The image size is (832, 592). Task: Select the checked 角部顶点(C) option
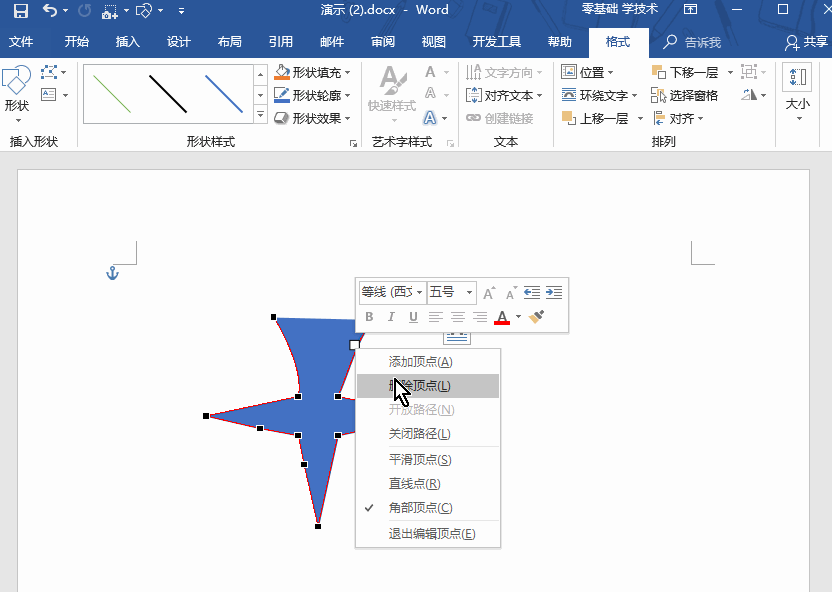(428, 508)
